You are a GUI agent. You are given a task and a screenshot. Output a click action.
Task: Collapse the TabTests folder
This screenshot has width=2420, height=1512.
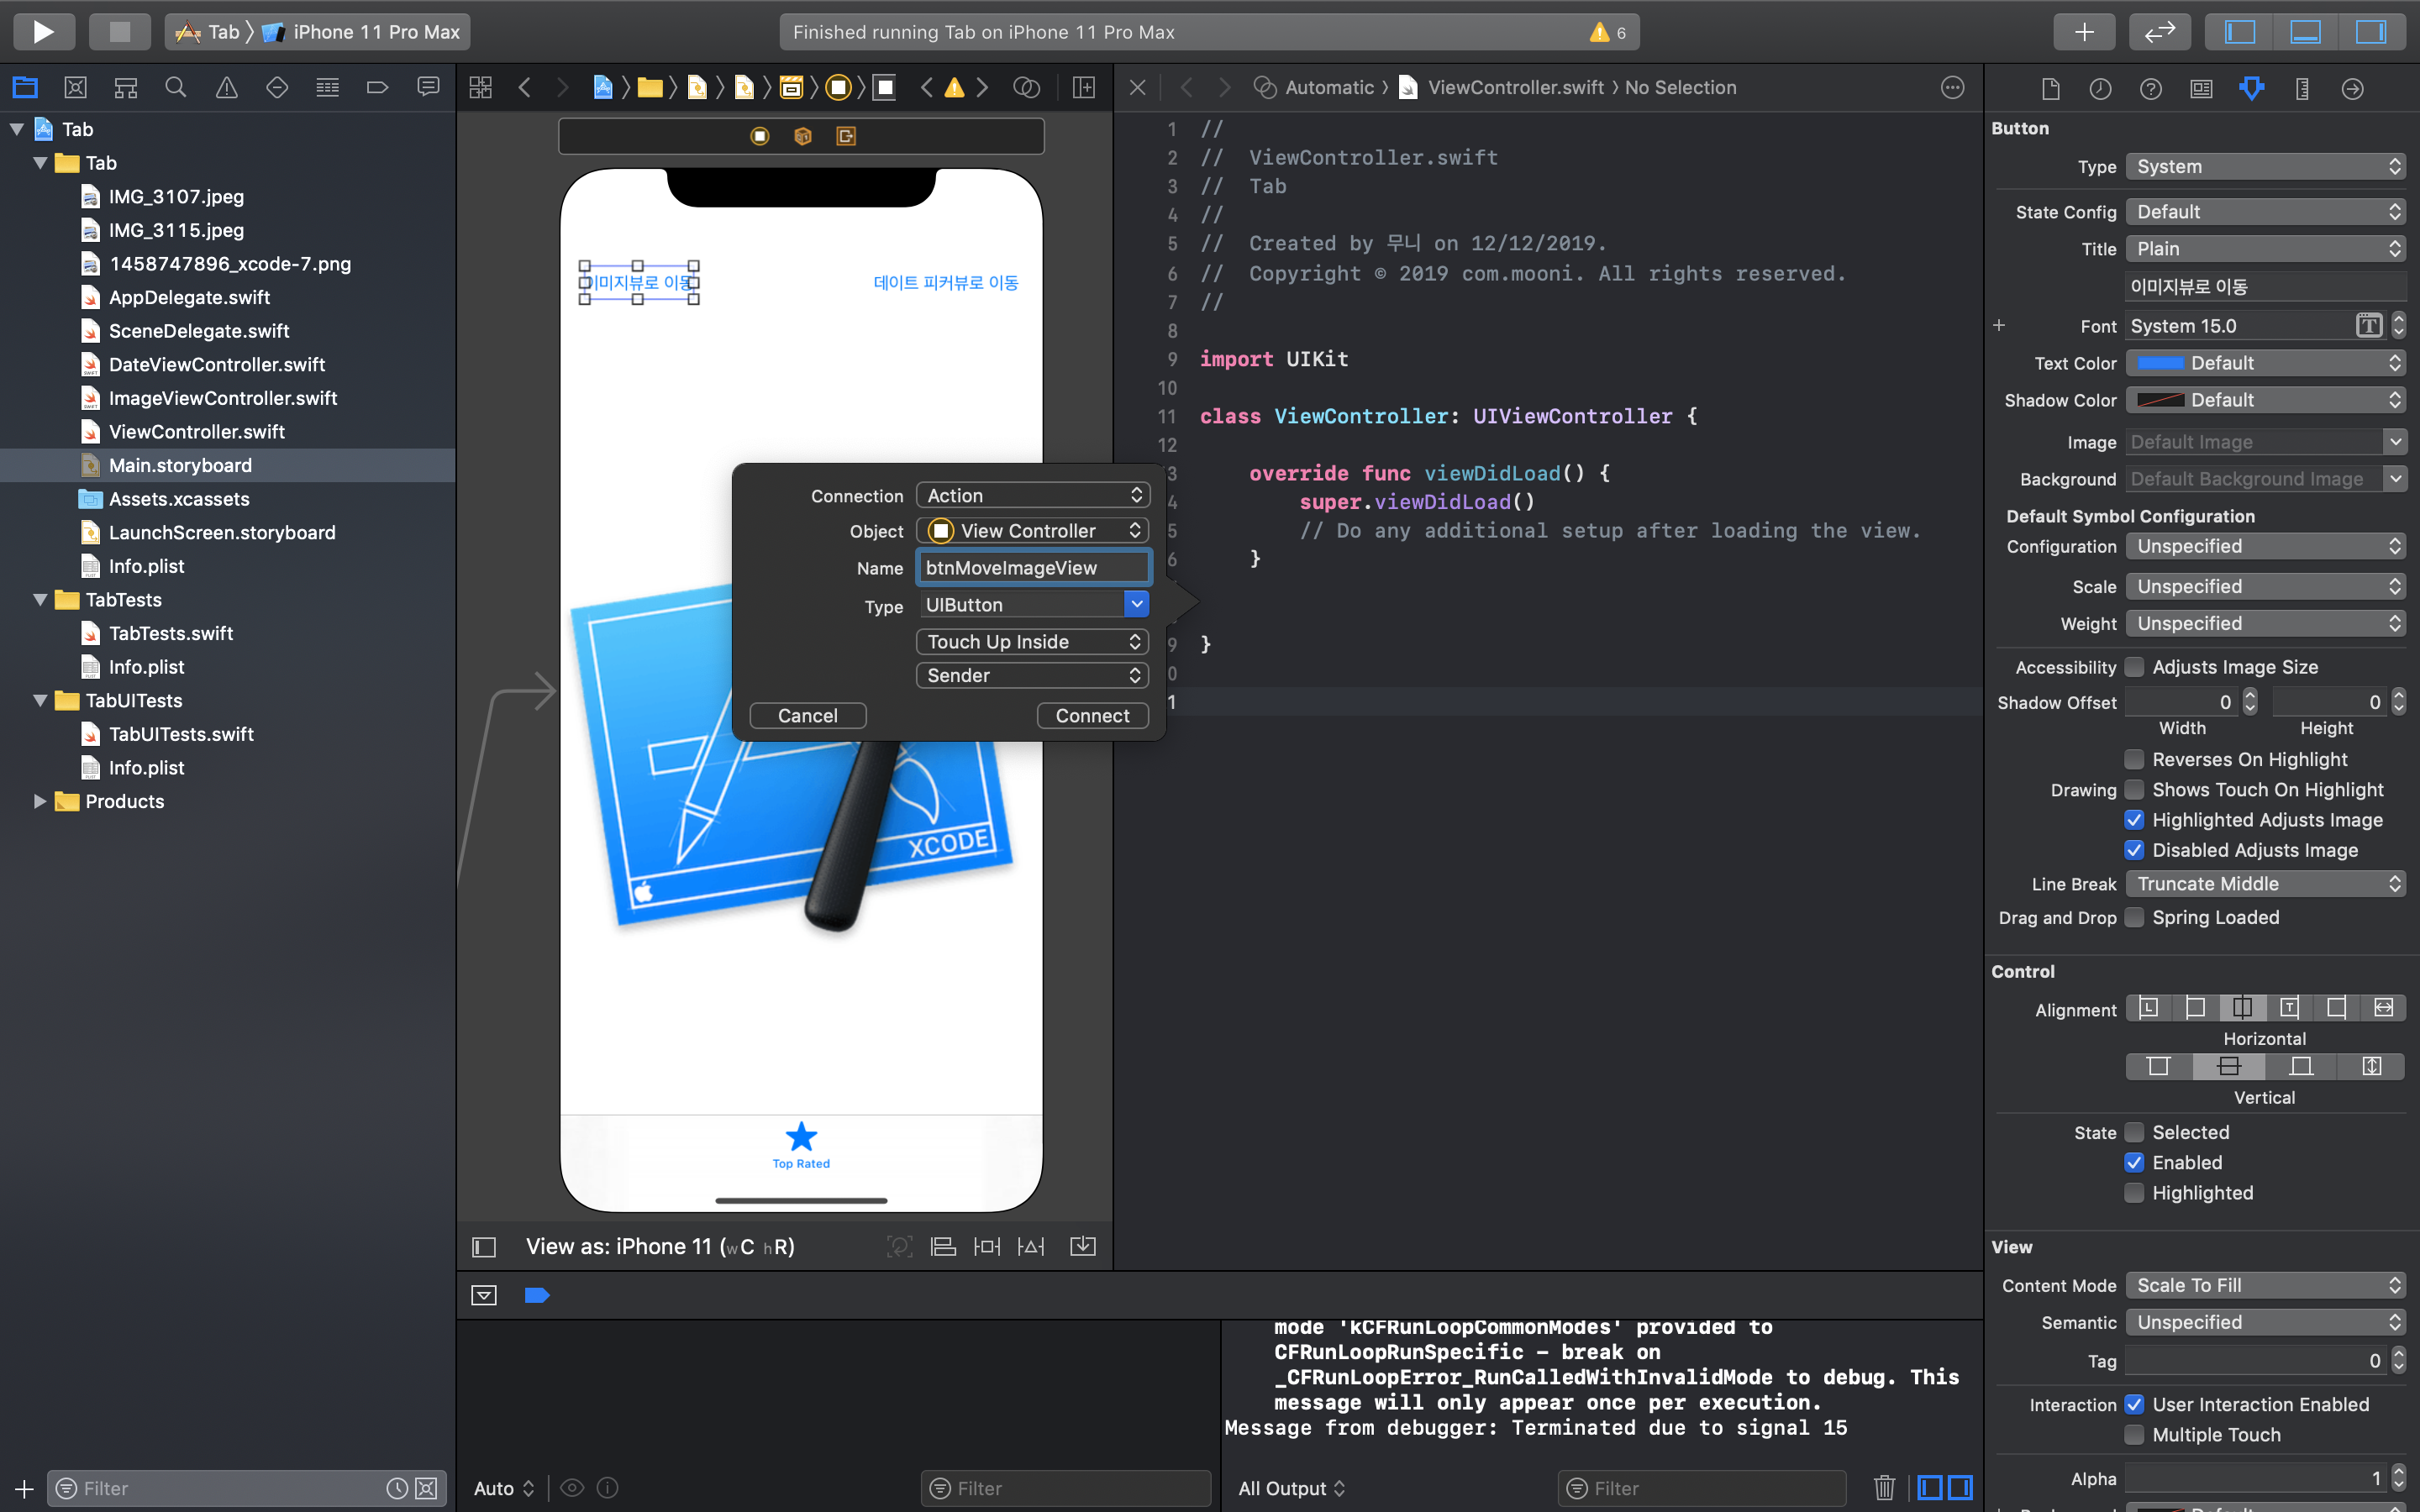click(x=40, y=600)
